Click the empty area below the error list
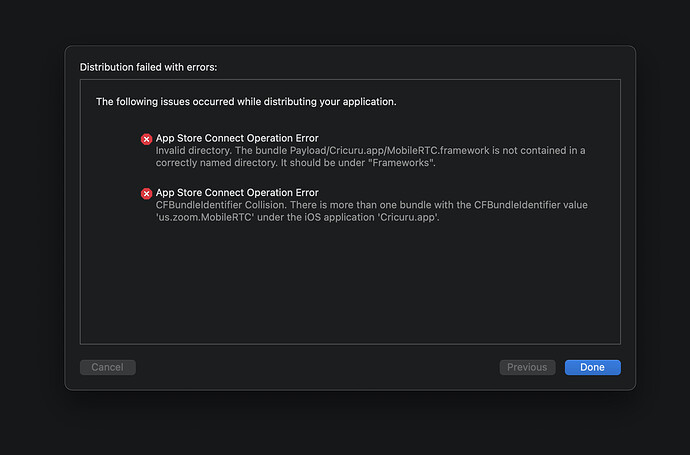 (x=350, y=290)
